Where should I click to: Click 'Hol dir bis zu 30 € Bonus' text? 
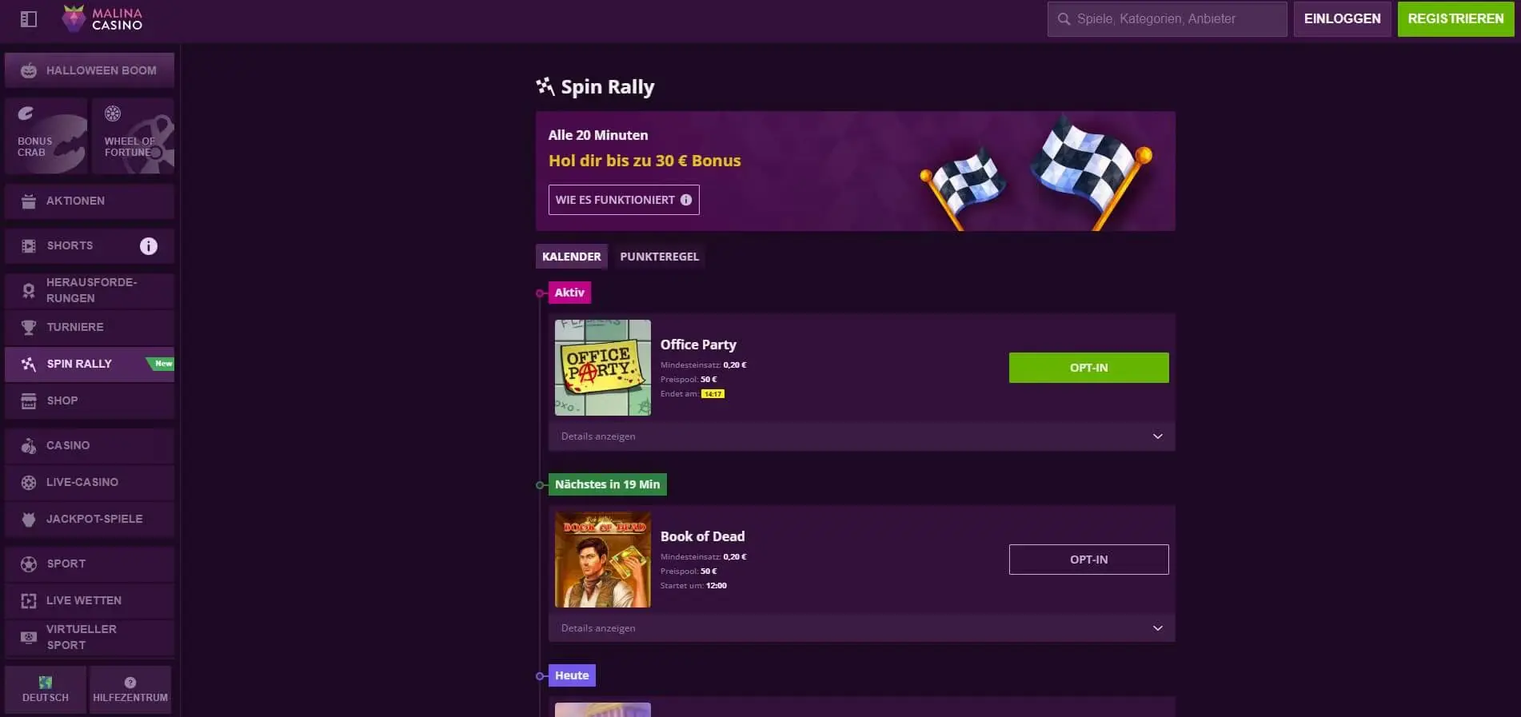[x=645, y=161]
